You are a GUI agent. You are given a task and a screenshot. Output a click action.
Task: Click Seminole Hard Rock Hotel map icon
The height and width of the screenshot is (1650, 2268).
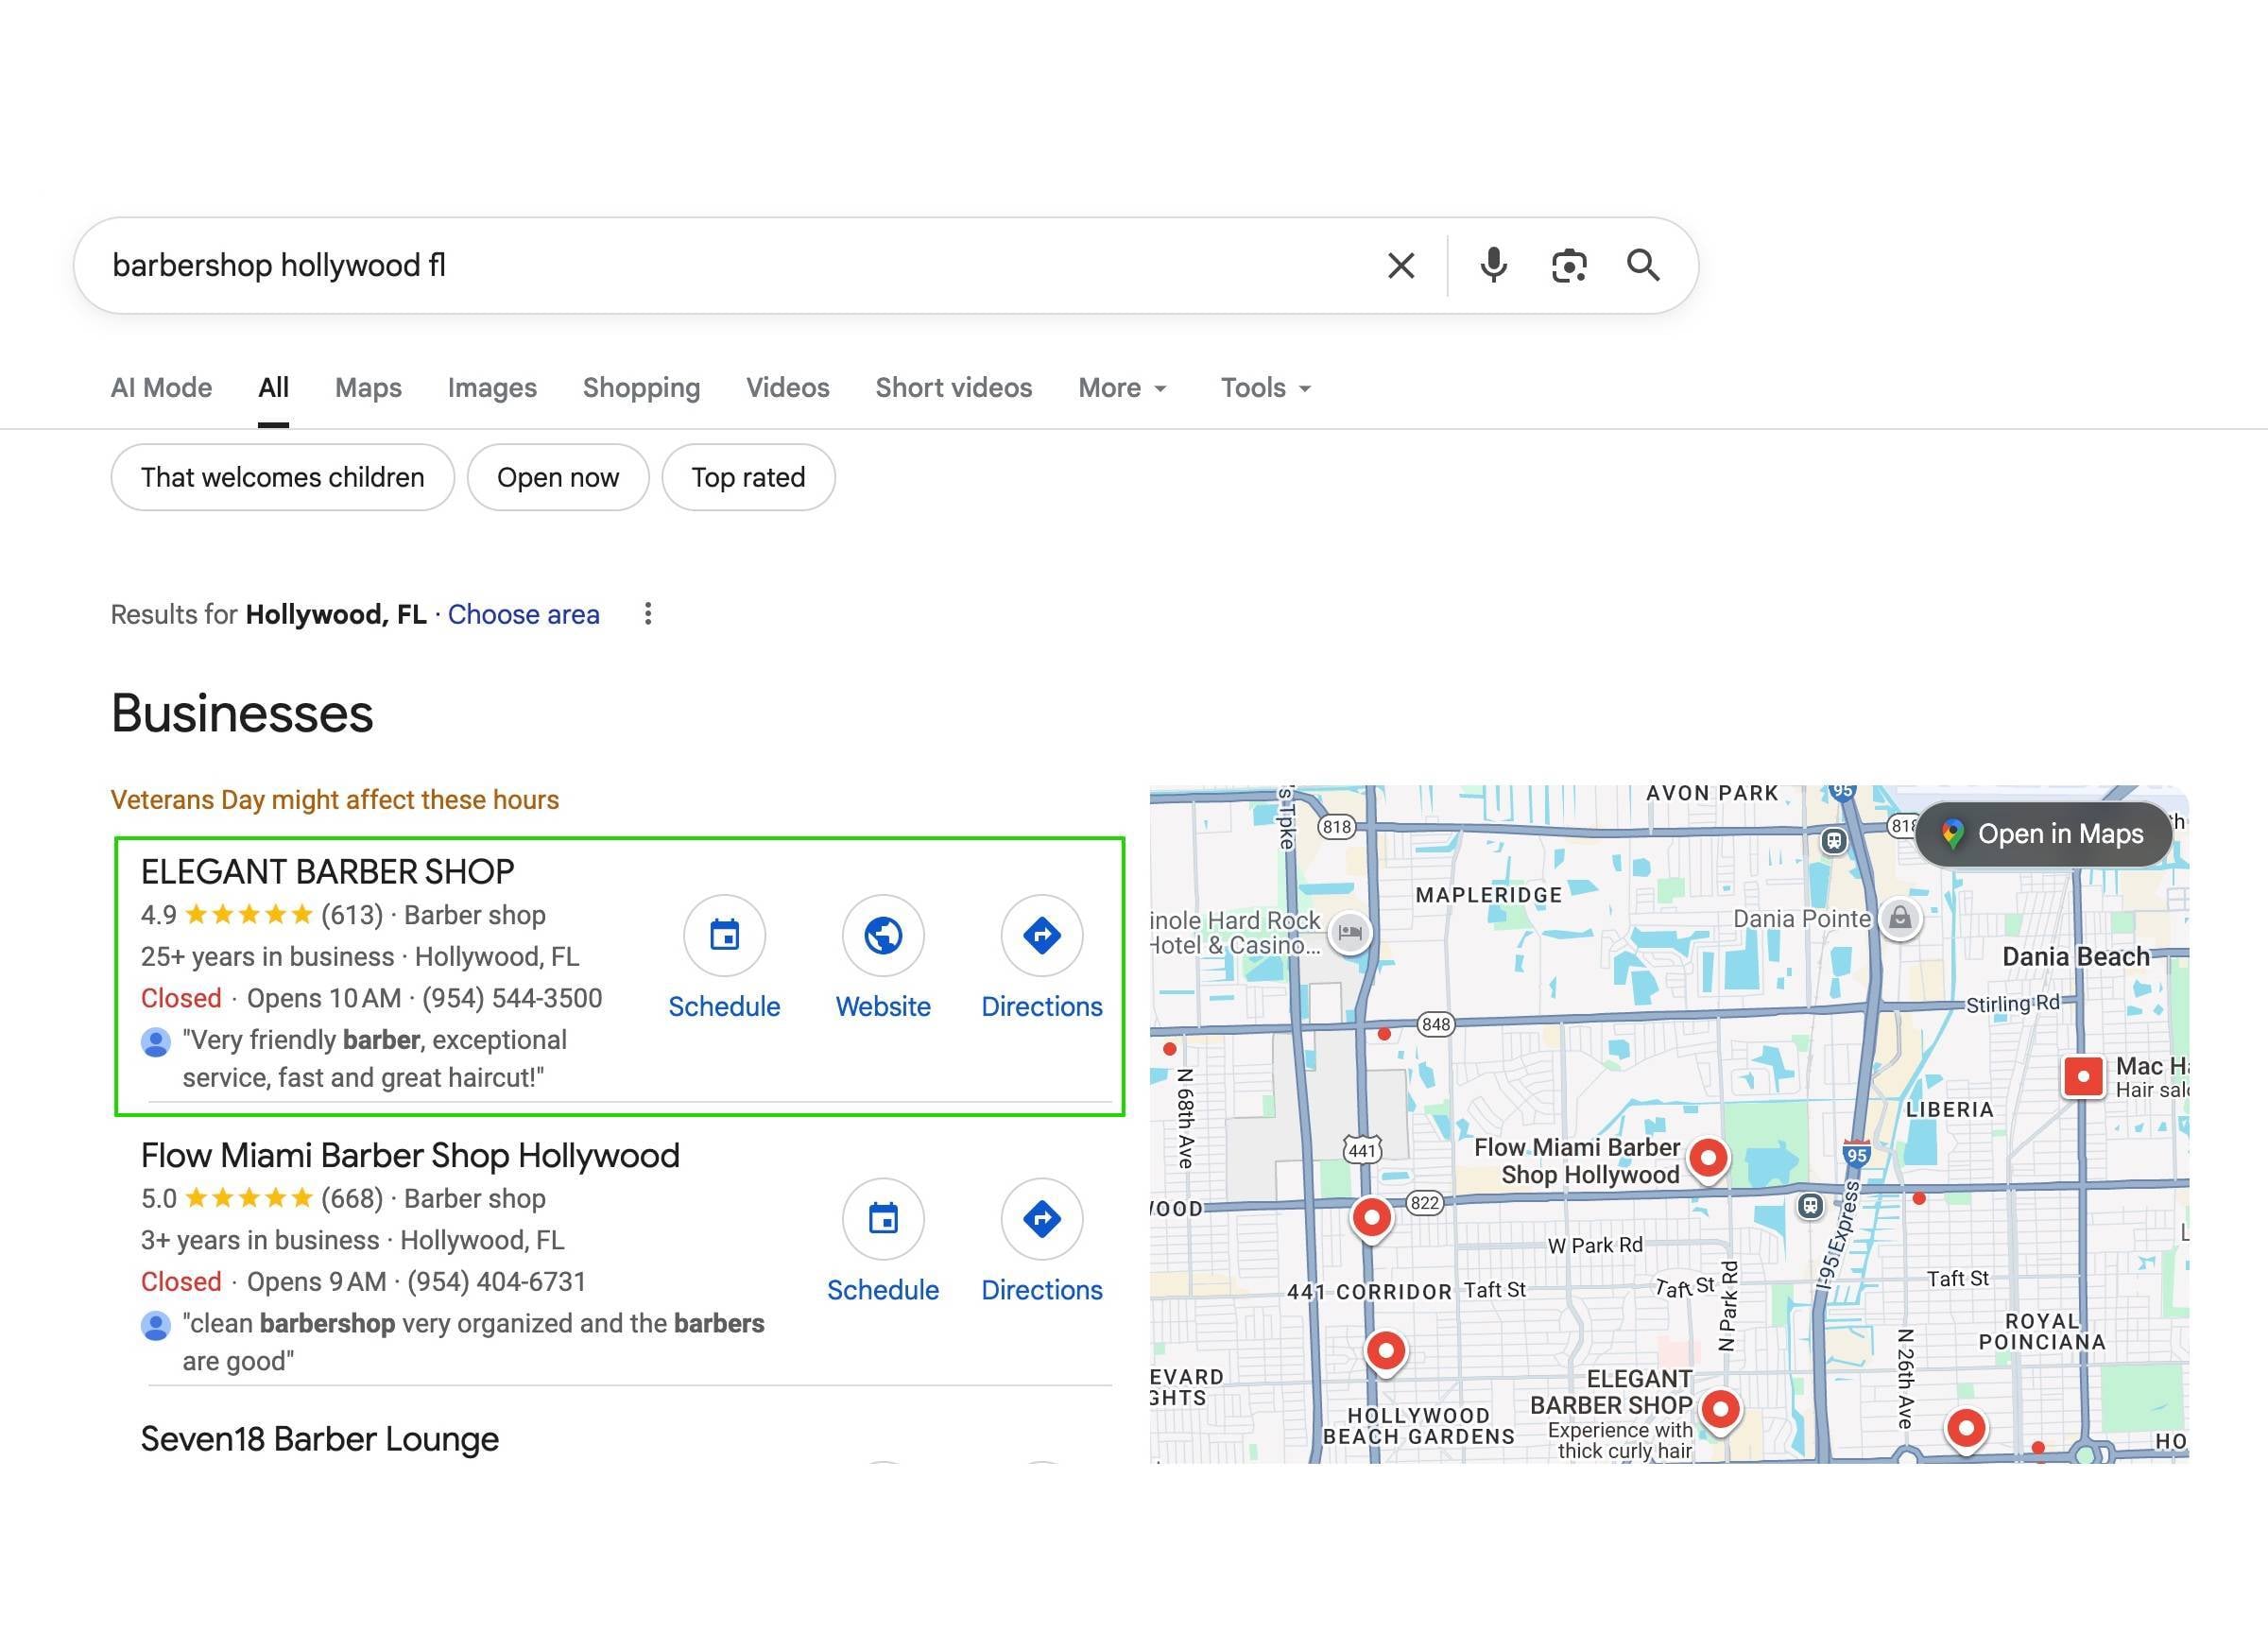[x=1350, y=933]
